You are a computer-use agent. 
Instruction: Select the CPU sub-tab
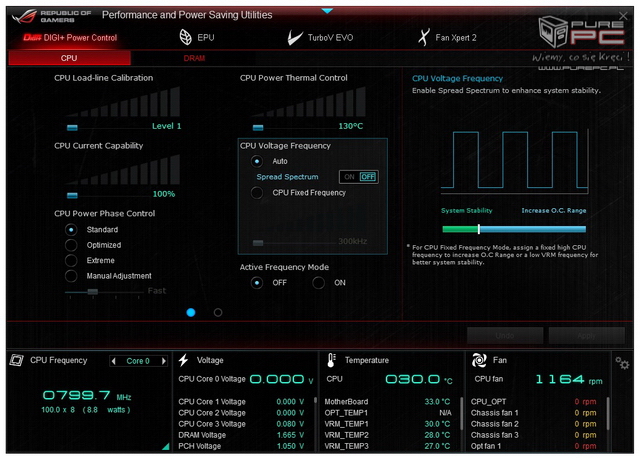pyautogui.click(x=69, y=58)
